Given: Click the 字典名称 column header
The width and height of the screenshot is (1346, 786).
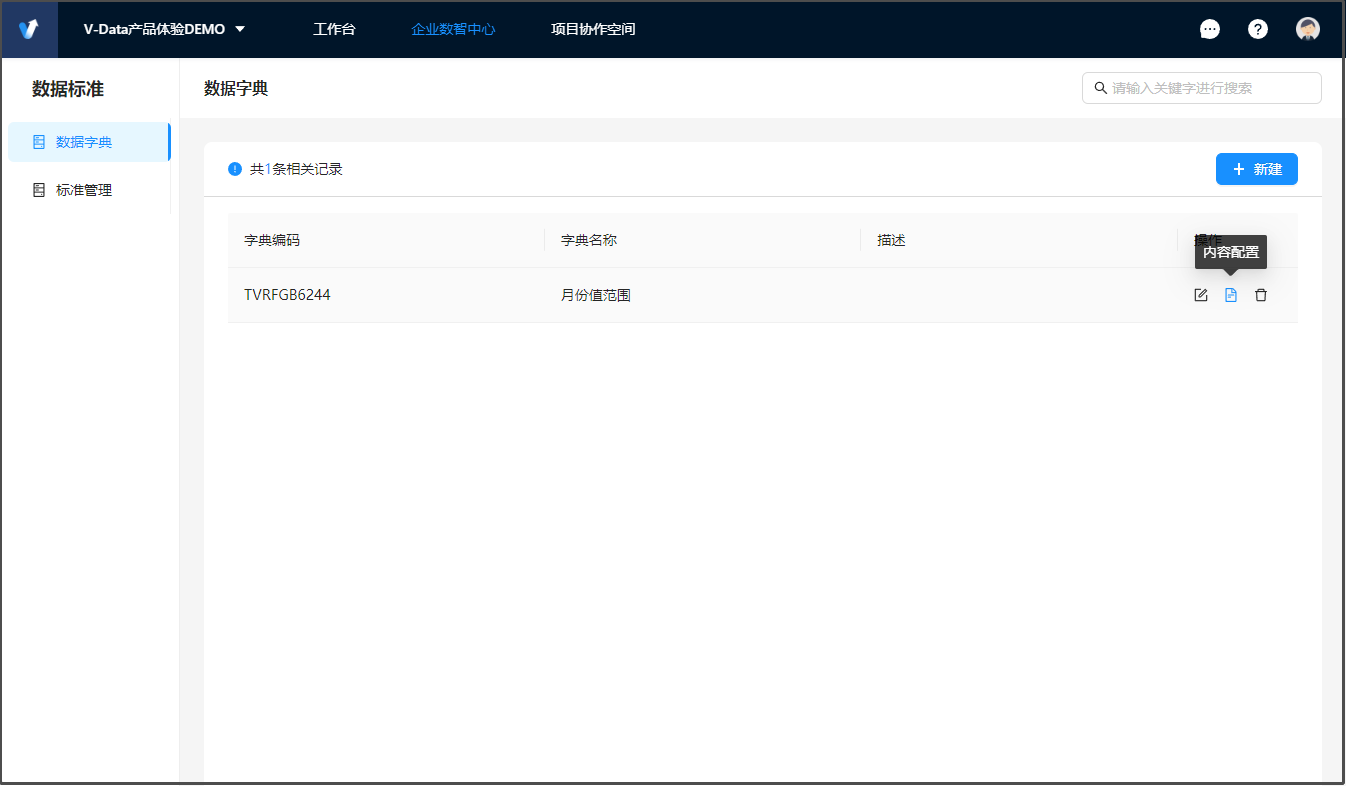Looking at the screenshot, I should pos(589,240).
